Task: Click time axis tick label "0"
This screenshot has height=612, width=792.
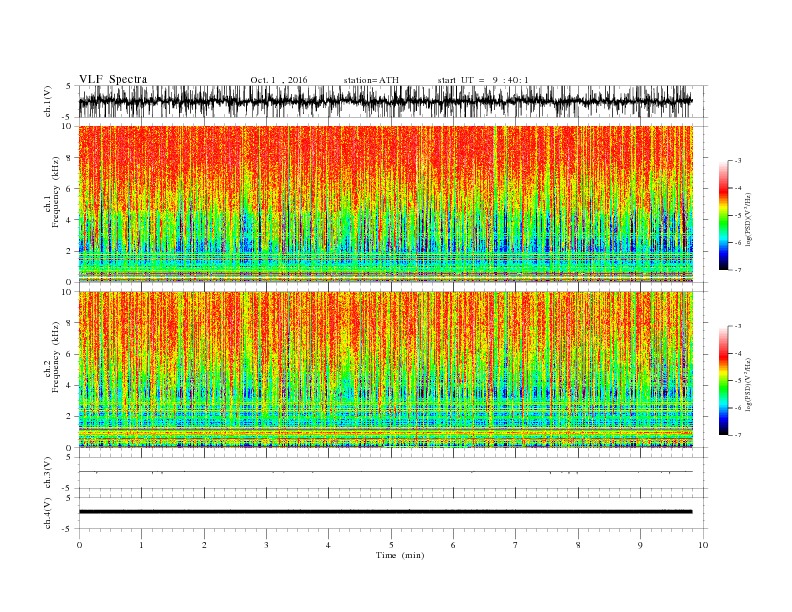Action: (79, 545)
